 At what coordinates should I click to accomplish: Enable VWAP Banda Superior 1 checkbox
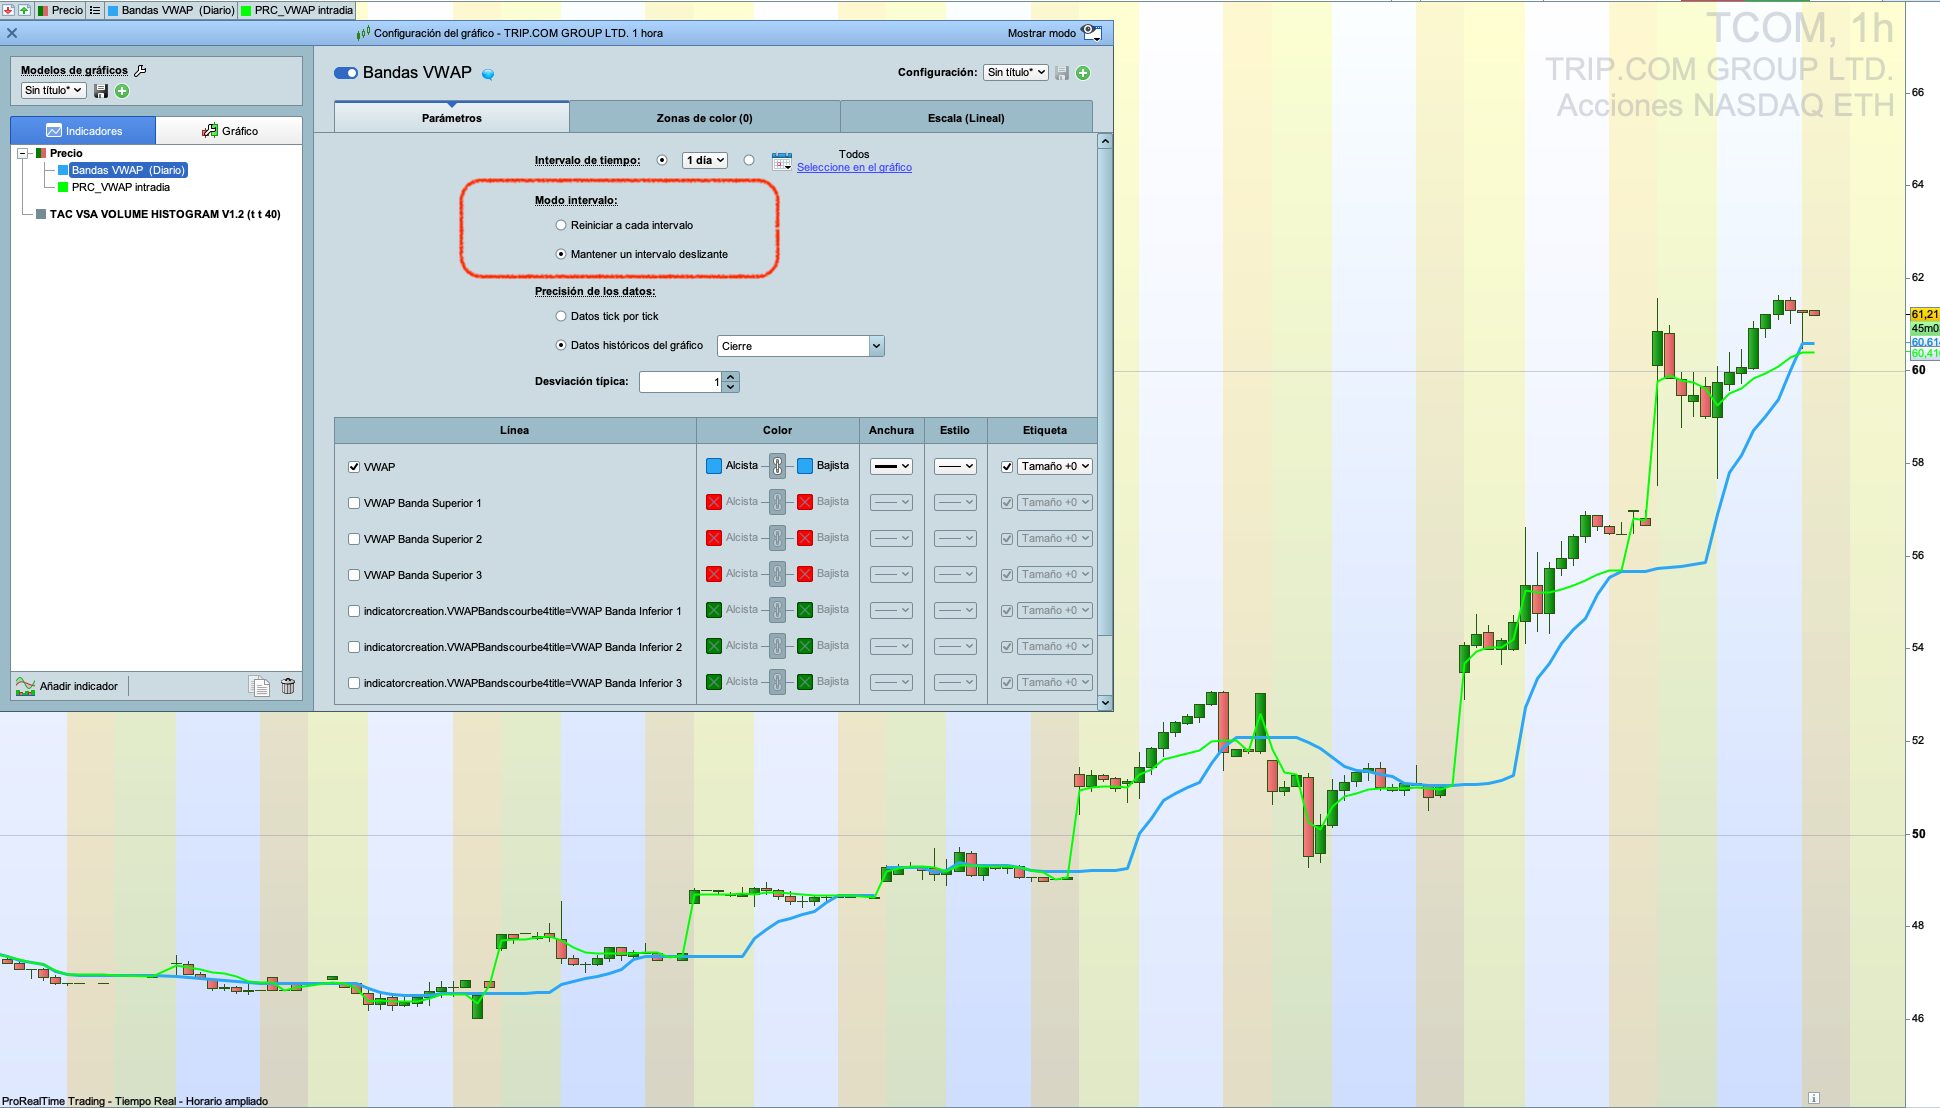354,503
